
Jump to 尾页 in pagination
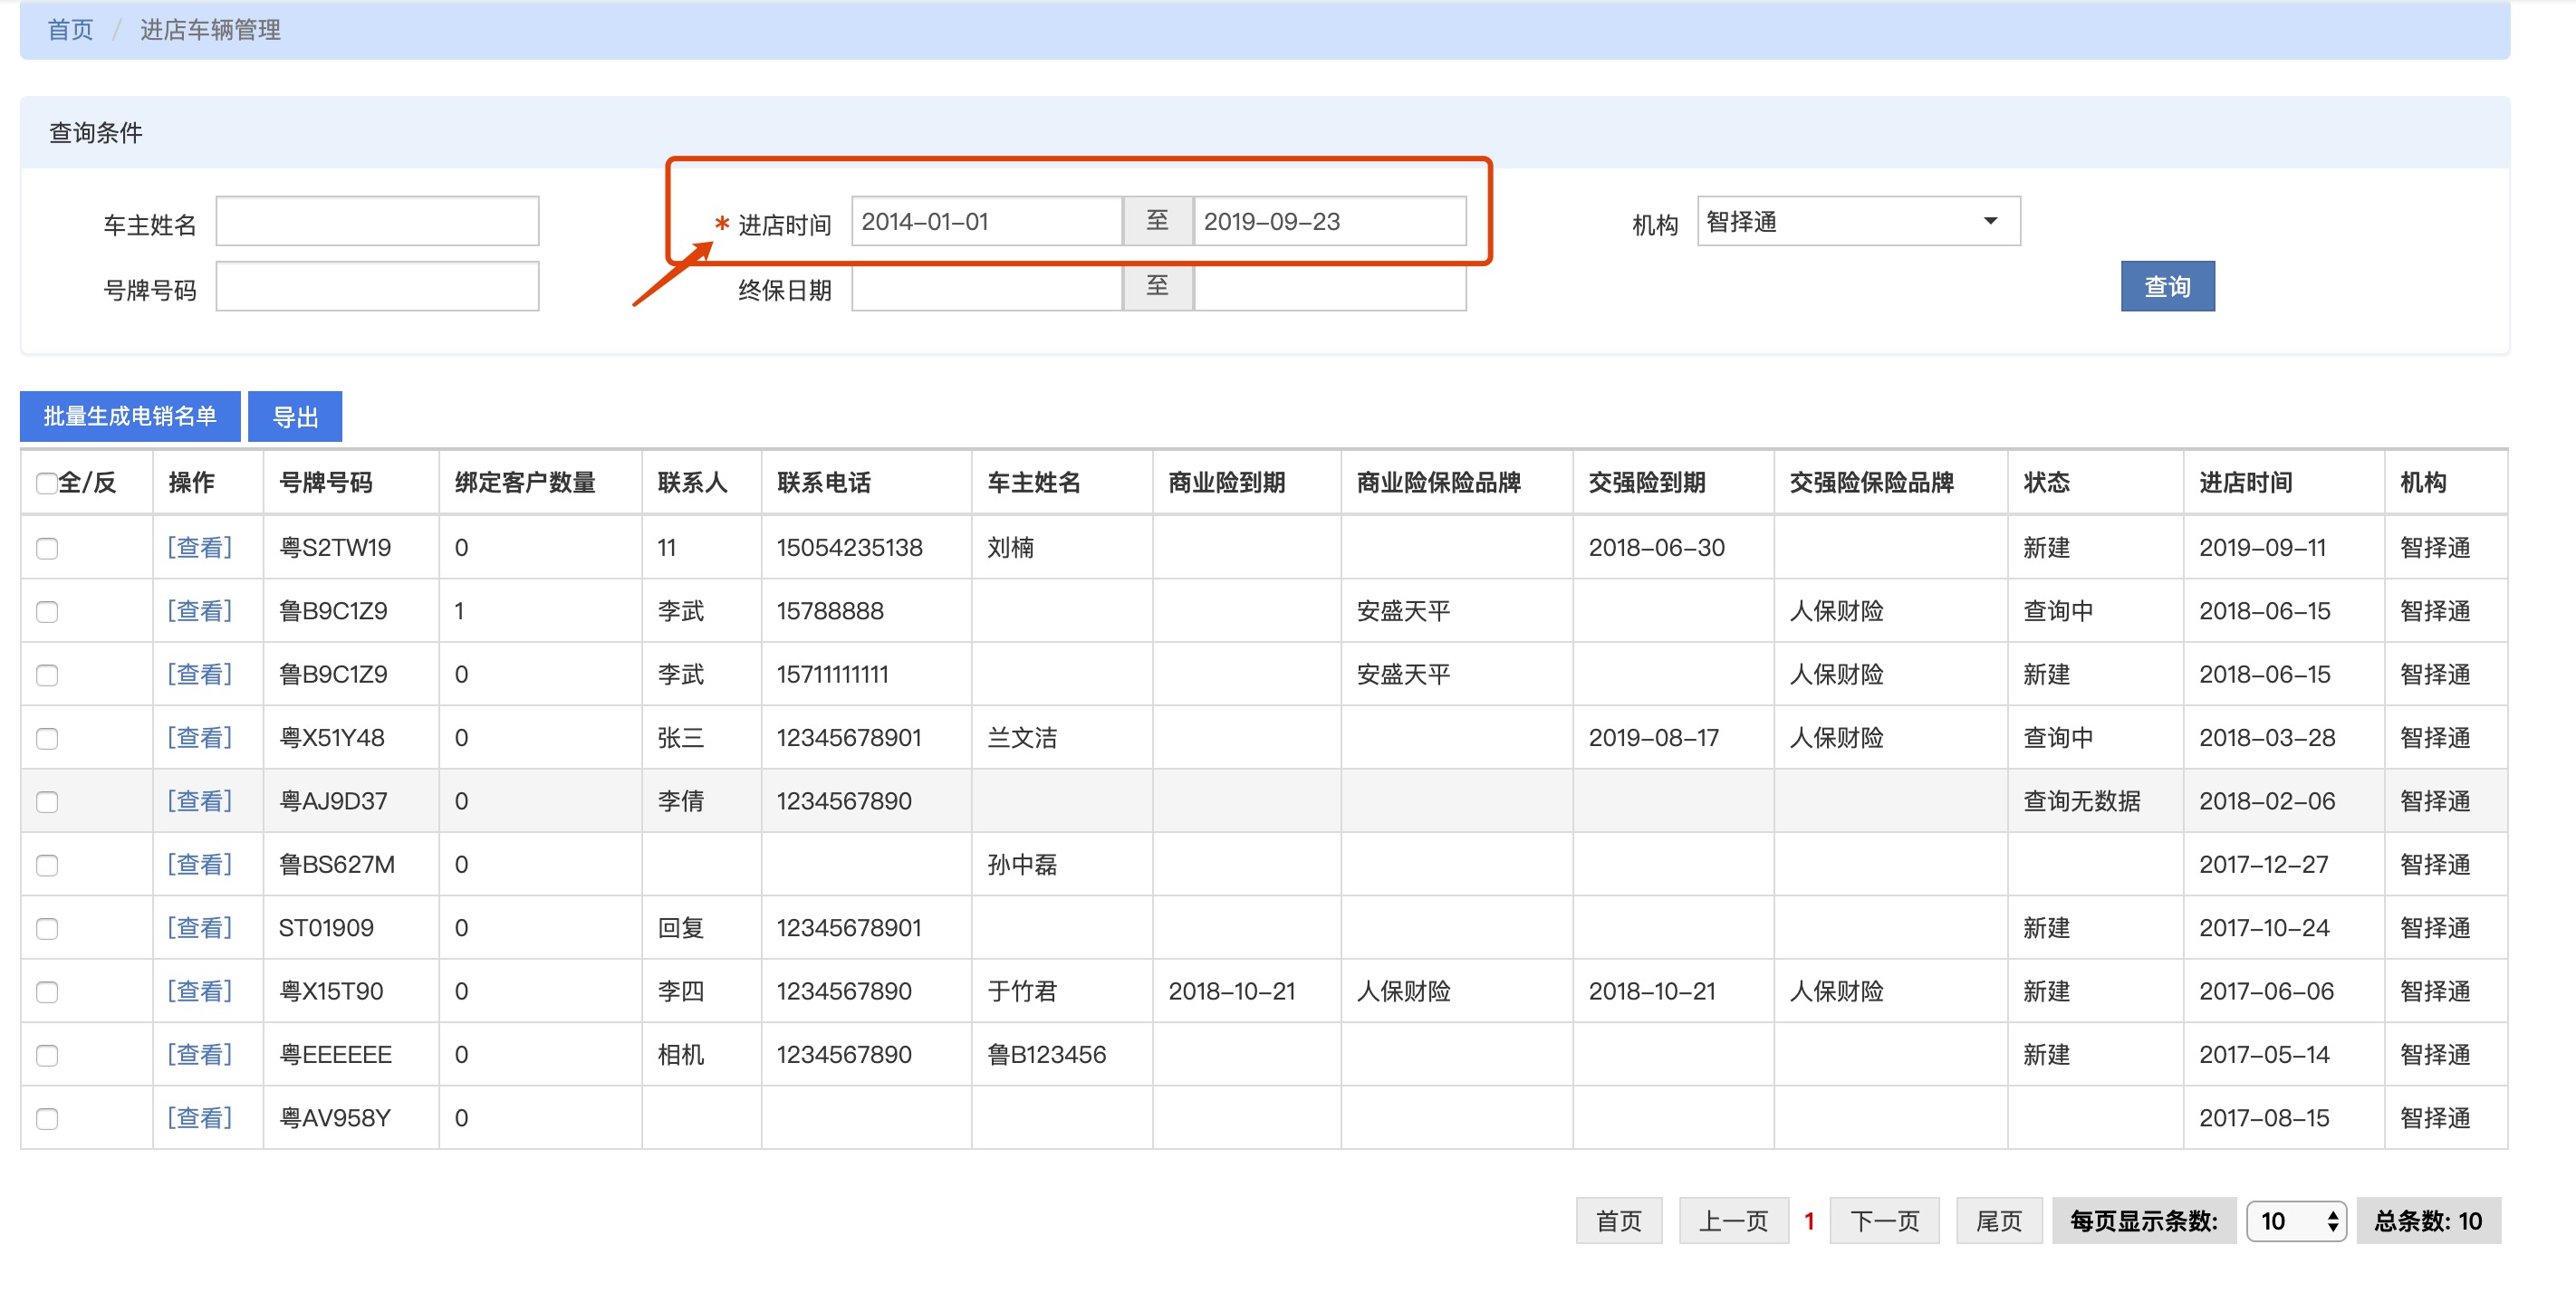[1998, 1220]
